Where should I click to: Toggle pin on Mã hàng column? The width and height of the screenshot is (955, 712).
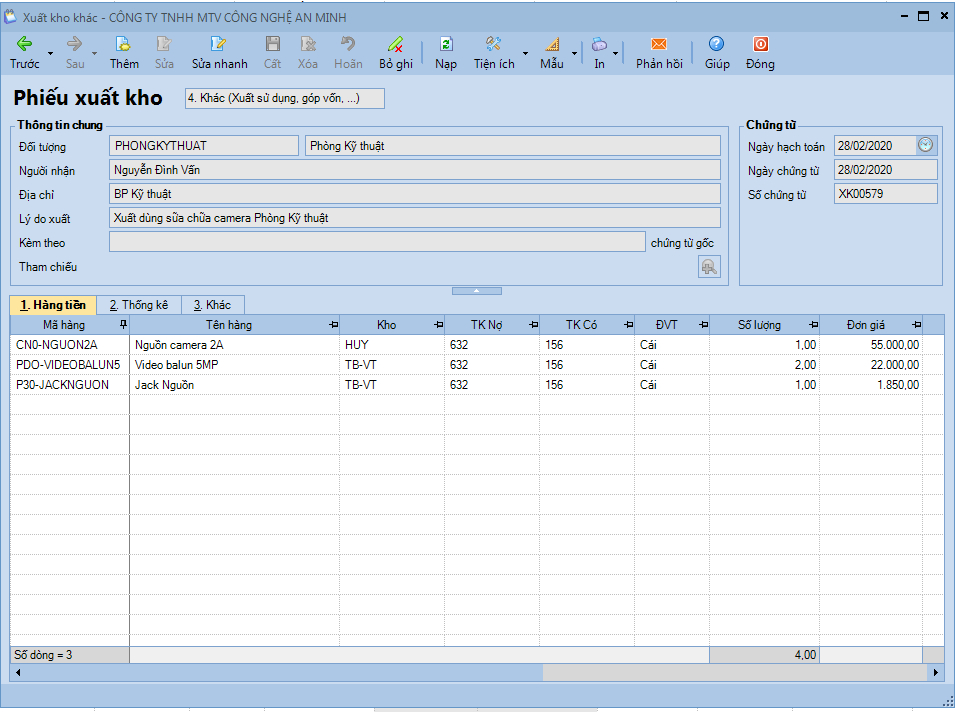click(x=123, y=325)
